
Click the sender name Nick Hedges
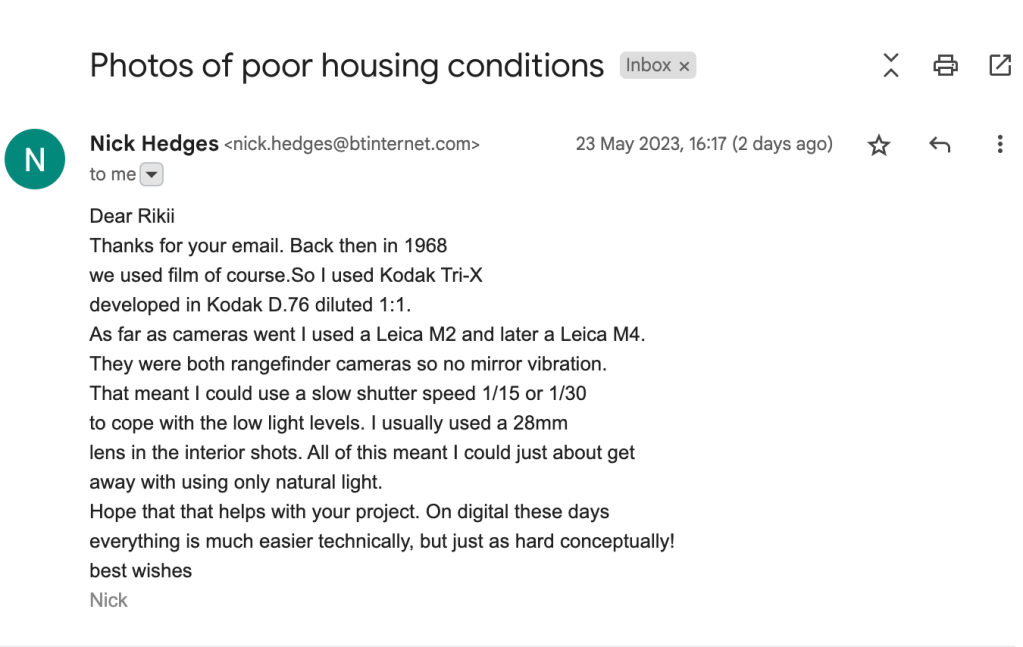[154, 144]
